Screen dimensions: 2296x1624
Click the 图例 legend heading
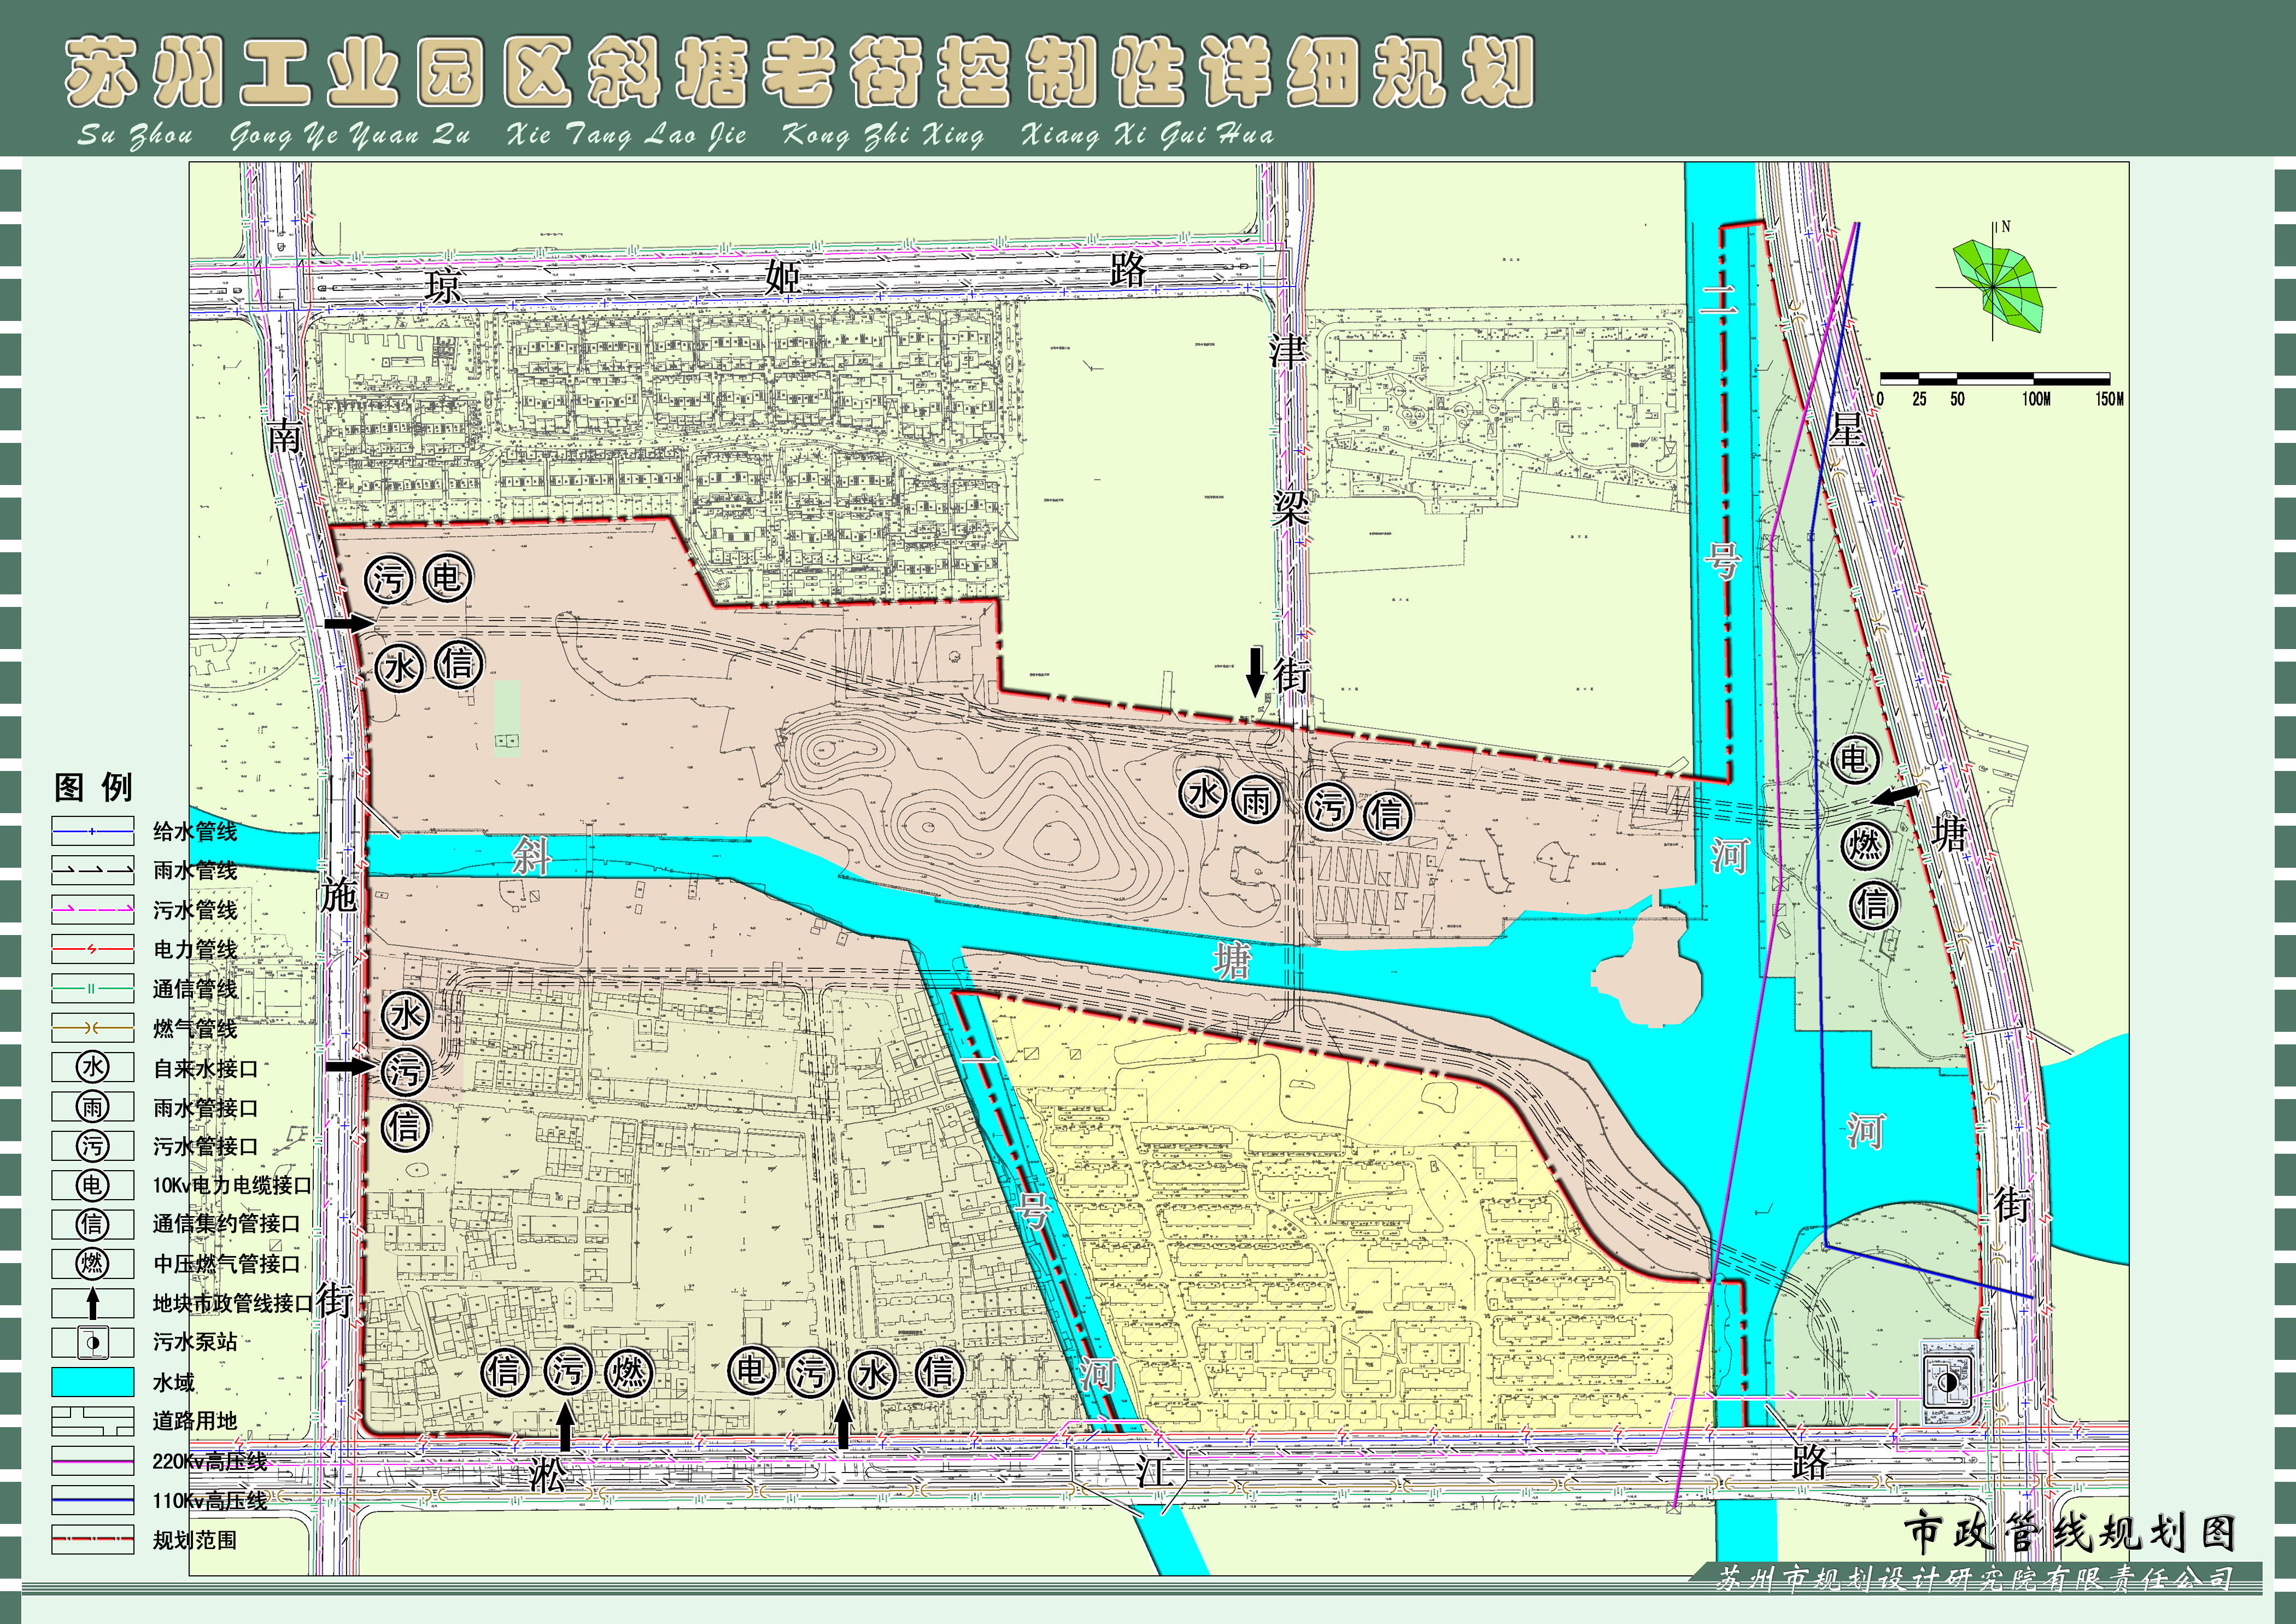[93, 787]
